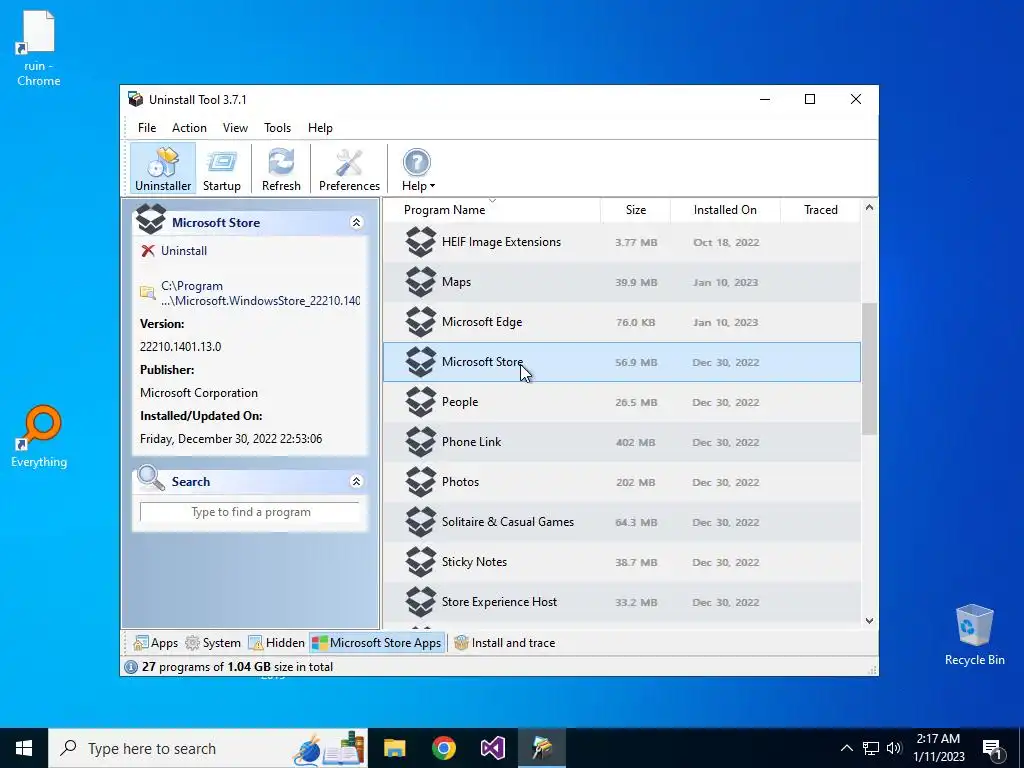The height and width of the screenshot is (768, 1024).
Task: Collapse the Search panel
Action: [x=357, y=481]
